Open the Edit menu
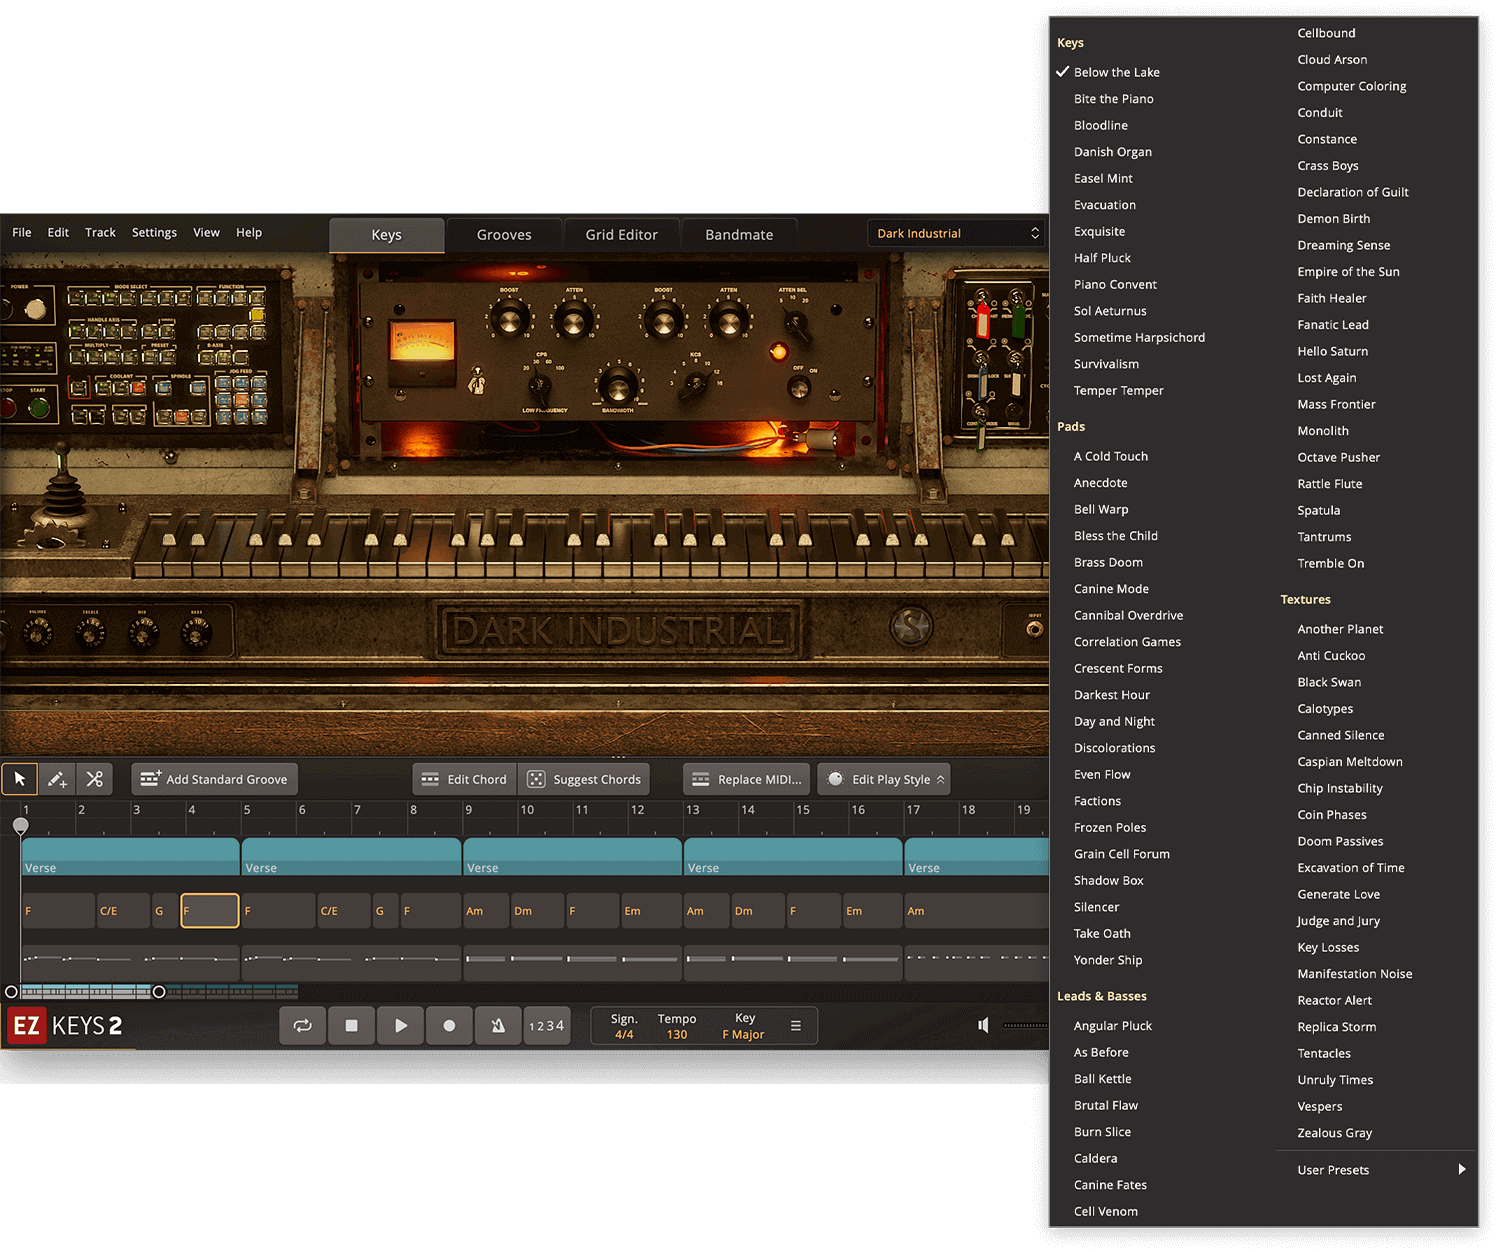This screenshot has height=1252, width=1500. click(x=58, y=232)
